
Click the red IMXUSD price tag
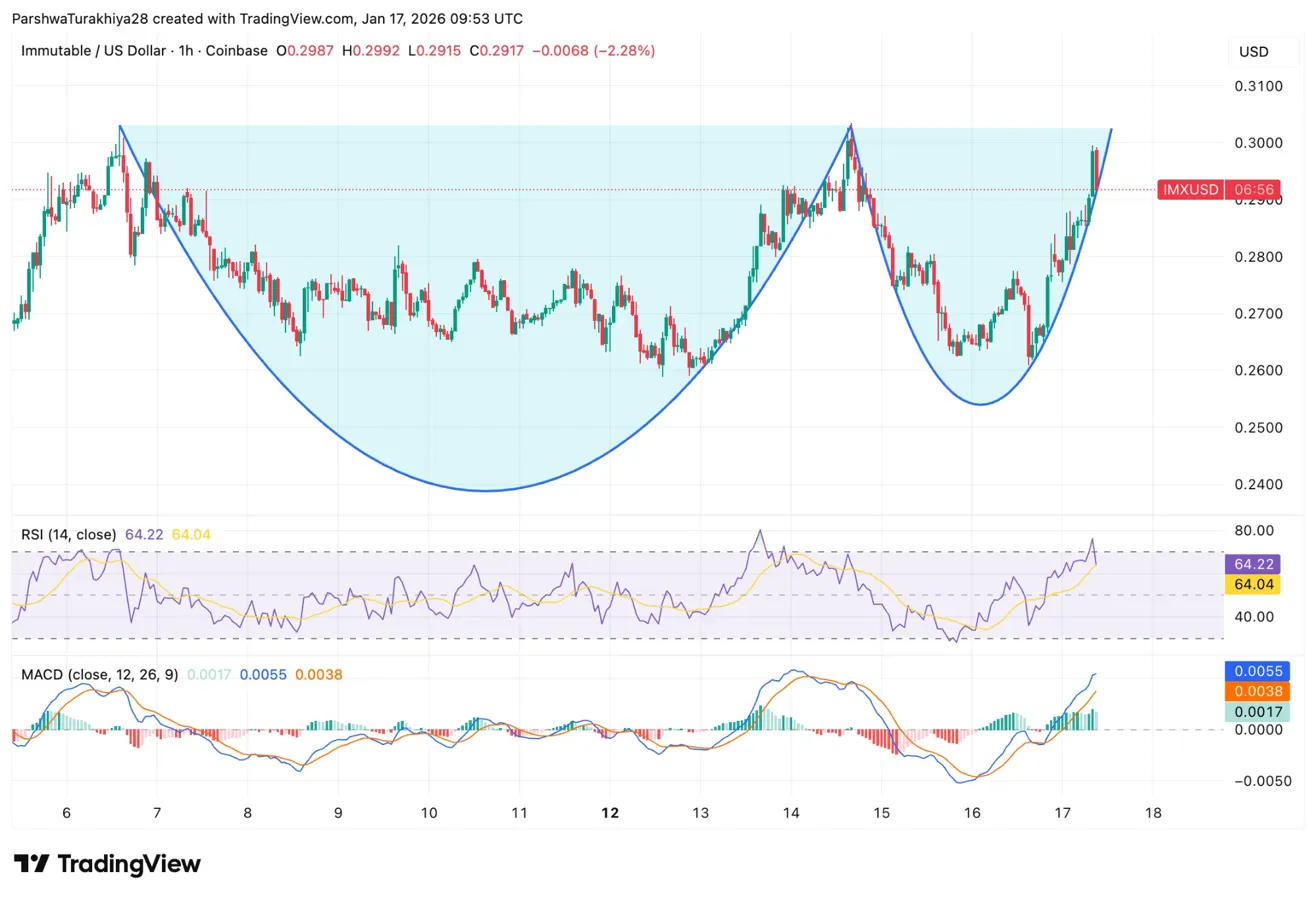tap(1190, 189)
